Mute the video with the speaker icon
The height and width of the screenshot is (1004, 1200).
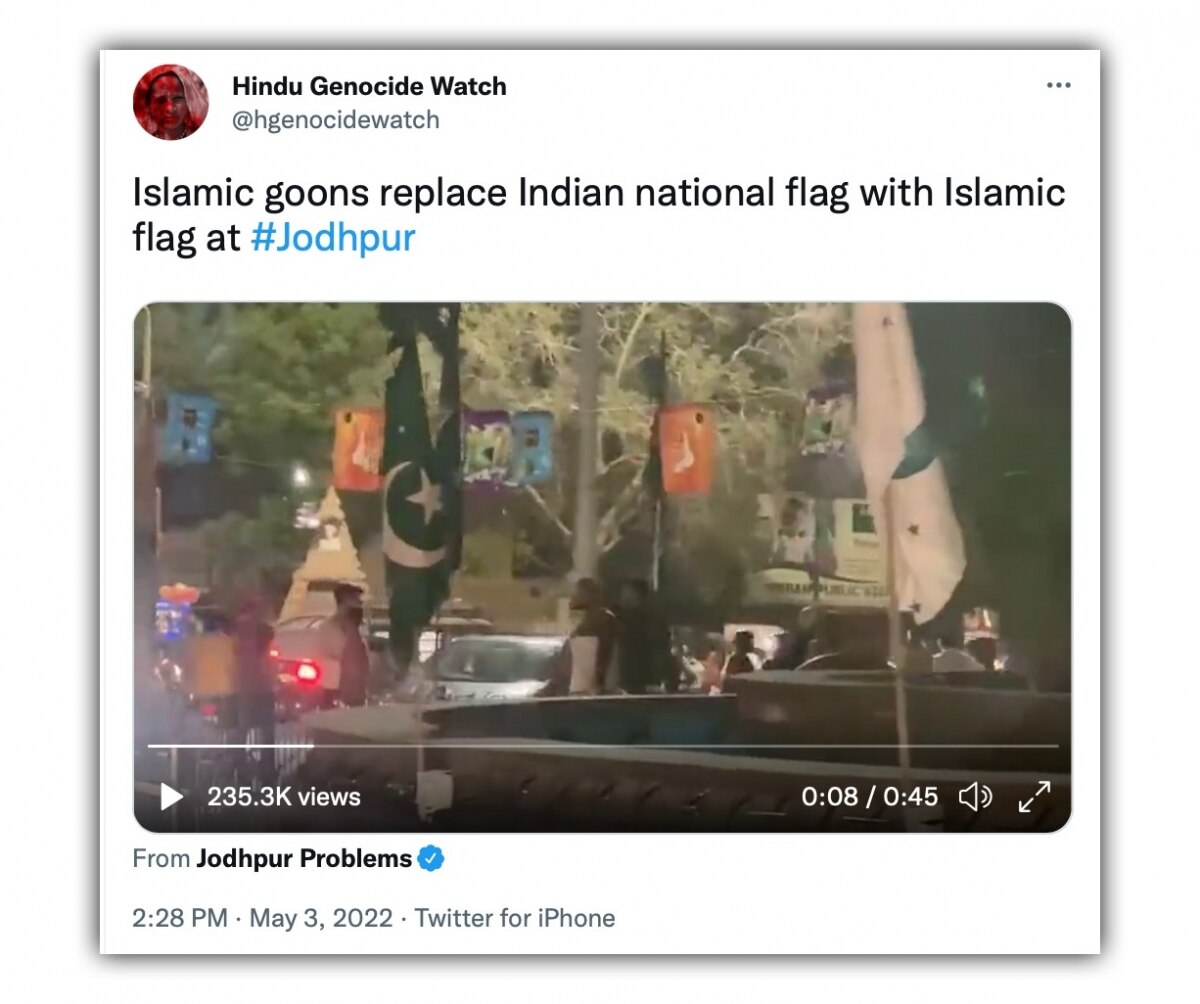click(x=975, y=797)
